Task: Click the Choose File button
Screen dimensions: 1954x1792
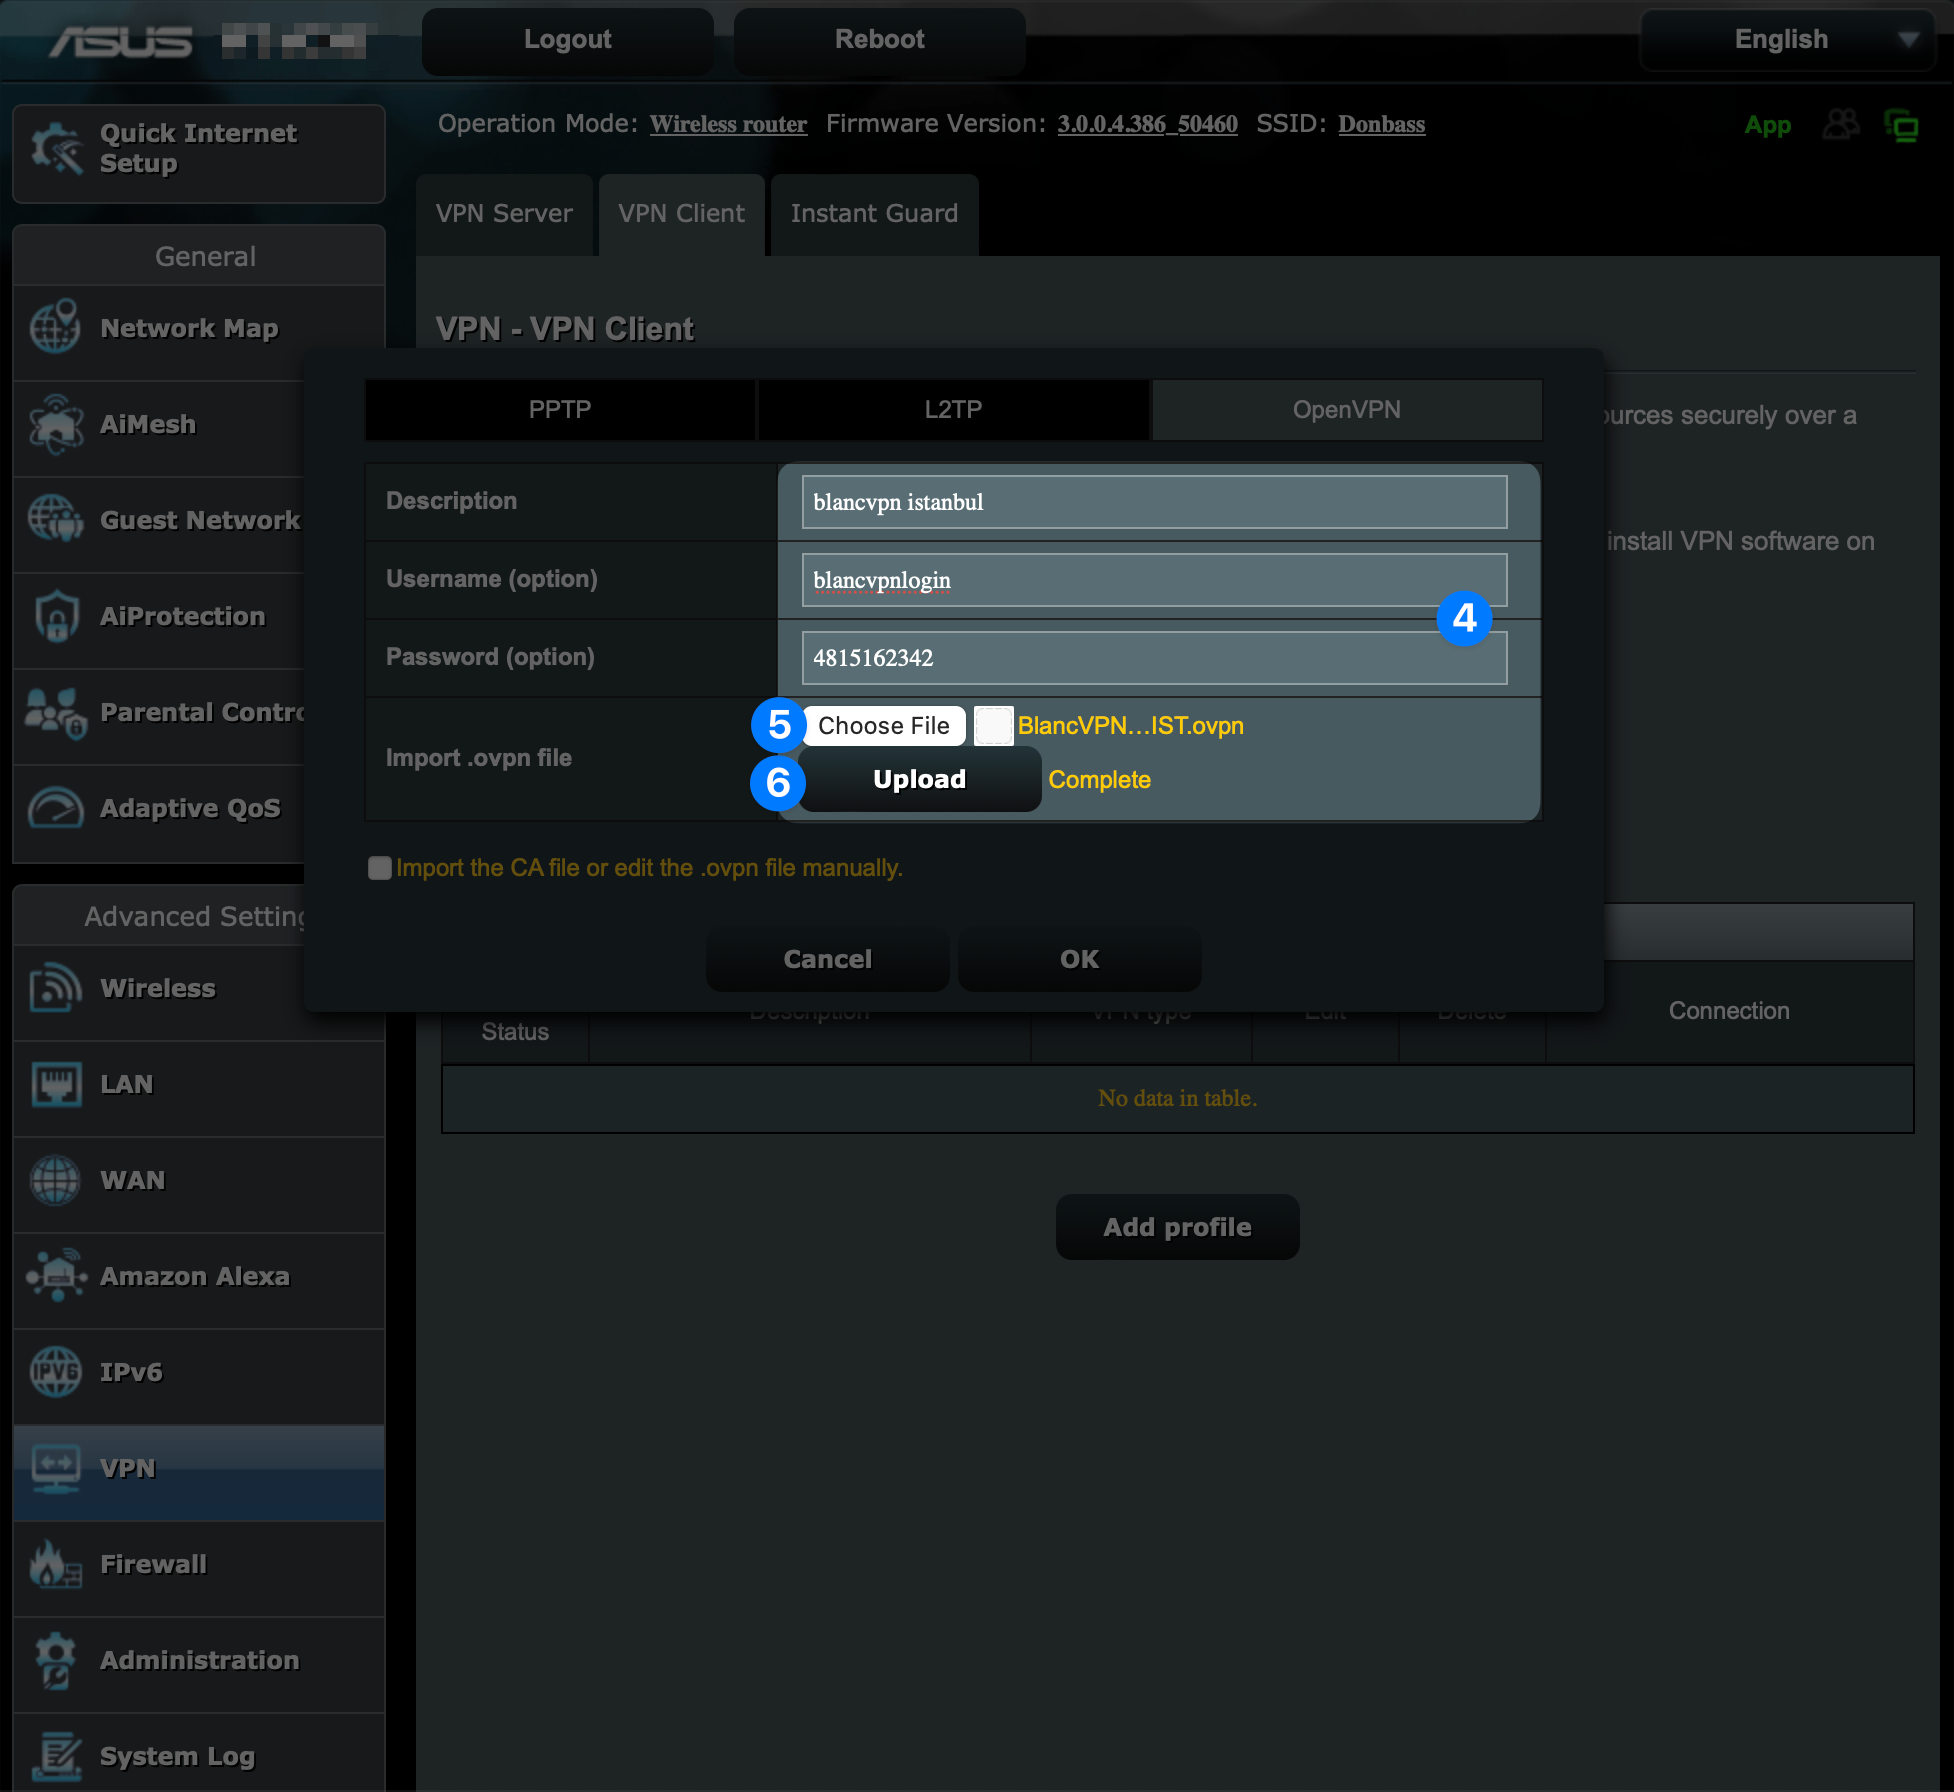Action: [x=883, y=726]
